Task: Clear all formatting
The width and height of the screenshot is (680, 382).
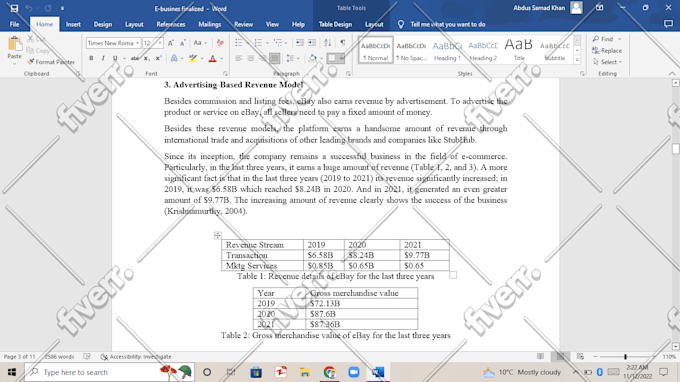Action: [220, 43]
